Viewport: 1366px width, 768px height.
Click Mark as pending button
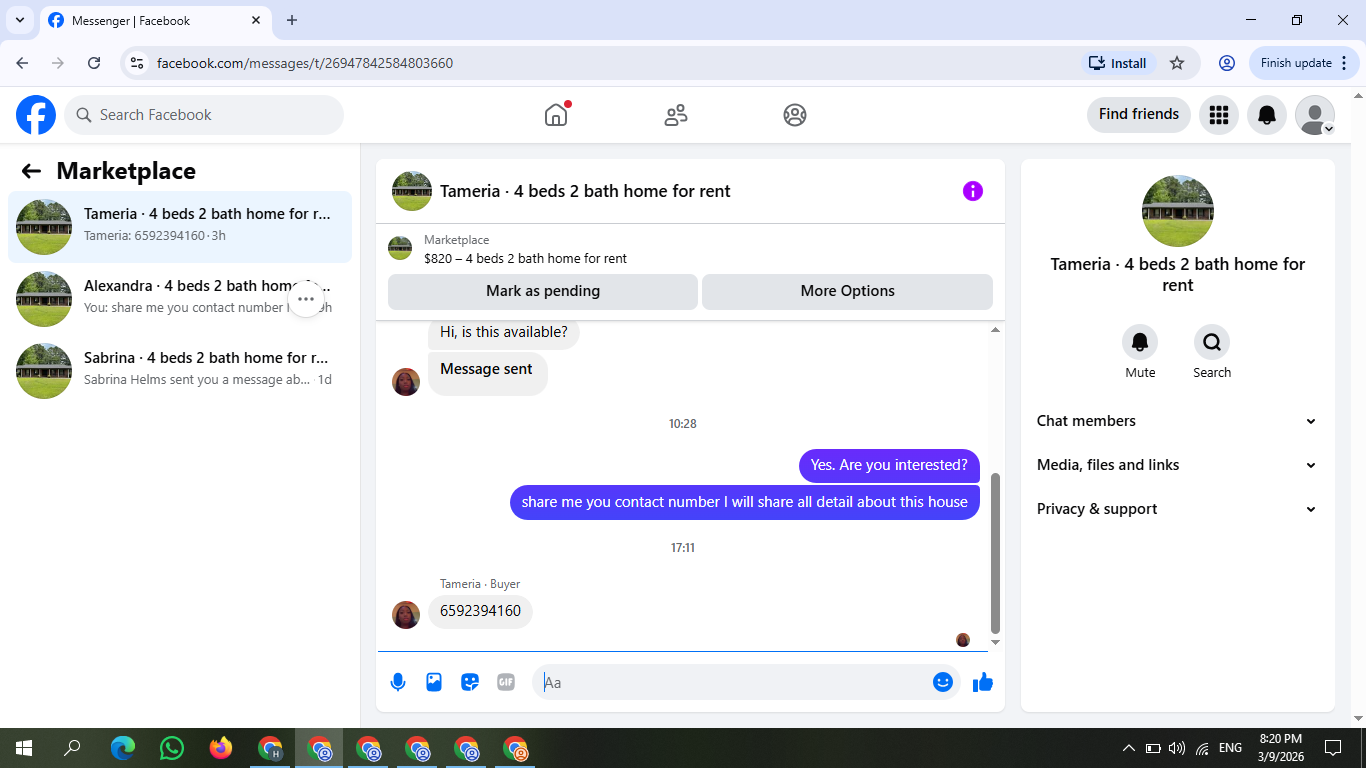(543, 291)
